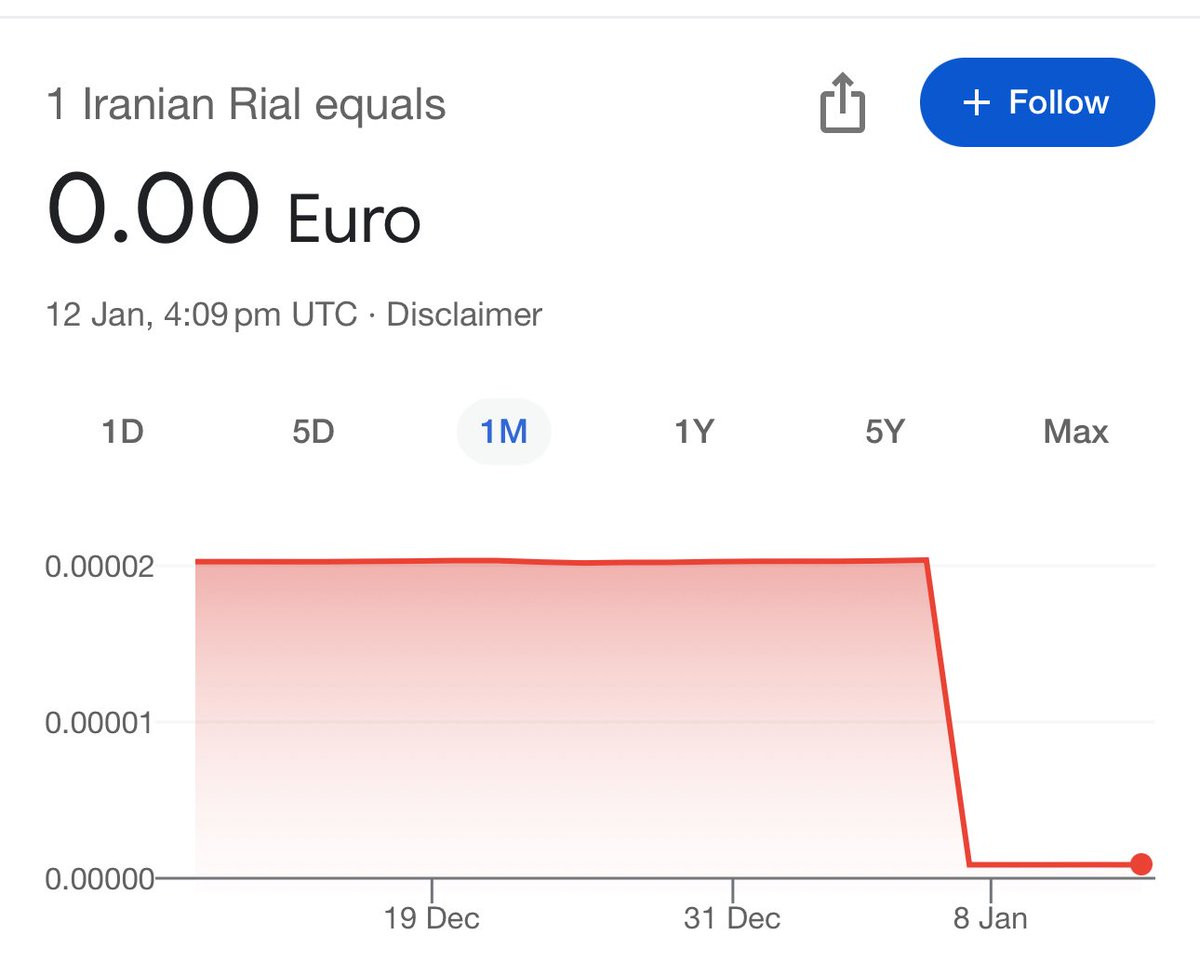This screenshot has width=1200, height=962.
Task: View the Max time range
Action: [1076, 432]
